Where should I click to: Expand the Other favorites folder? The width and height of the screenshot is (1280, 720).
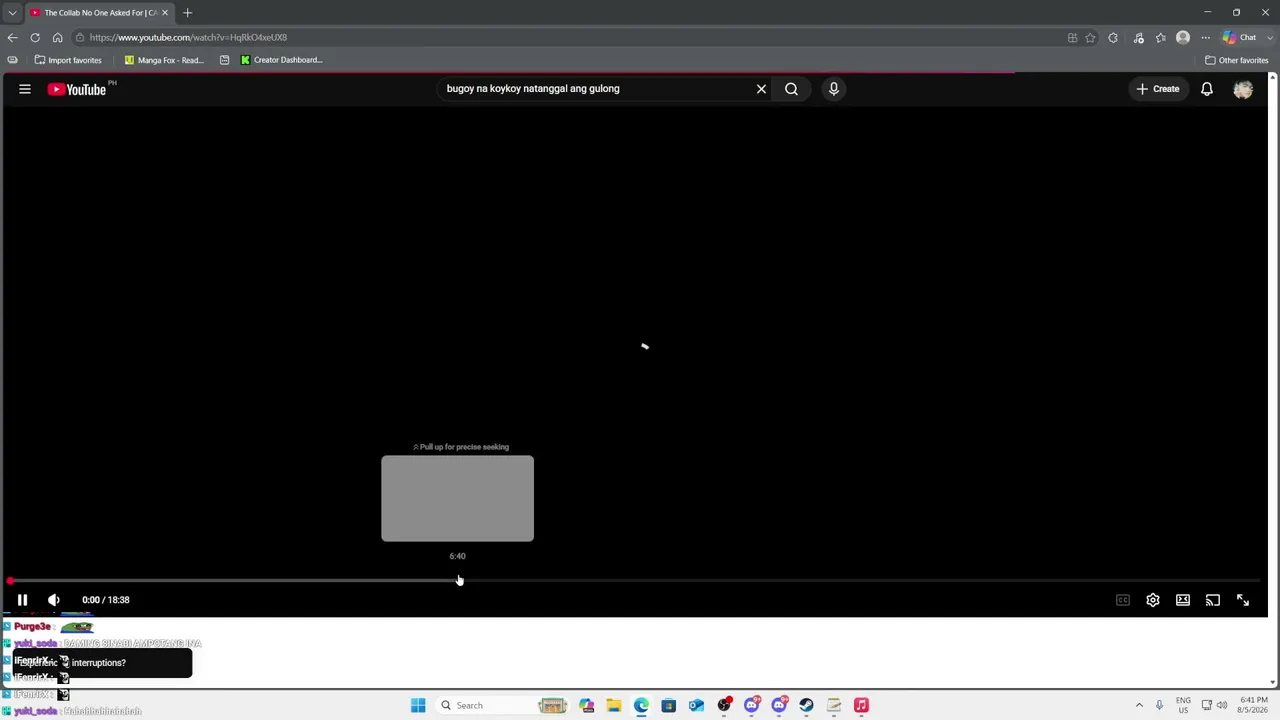pos(1236,60)
